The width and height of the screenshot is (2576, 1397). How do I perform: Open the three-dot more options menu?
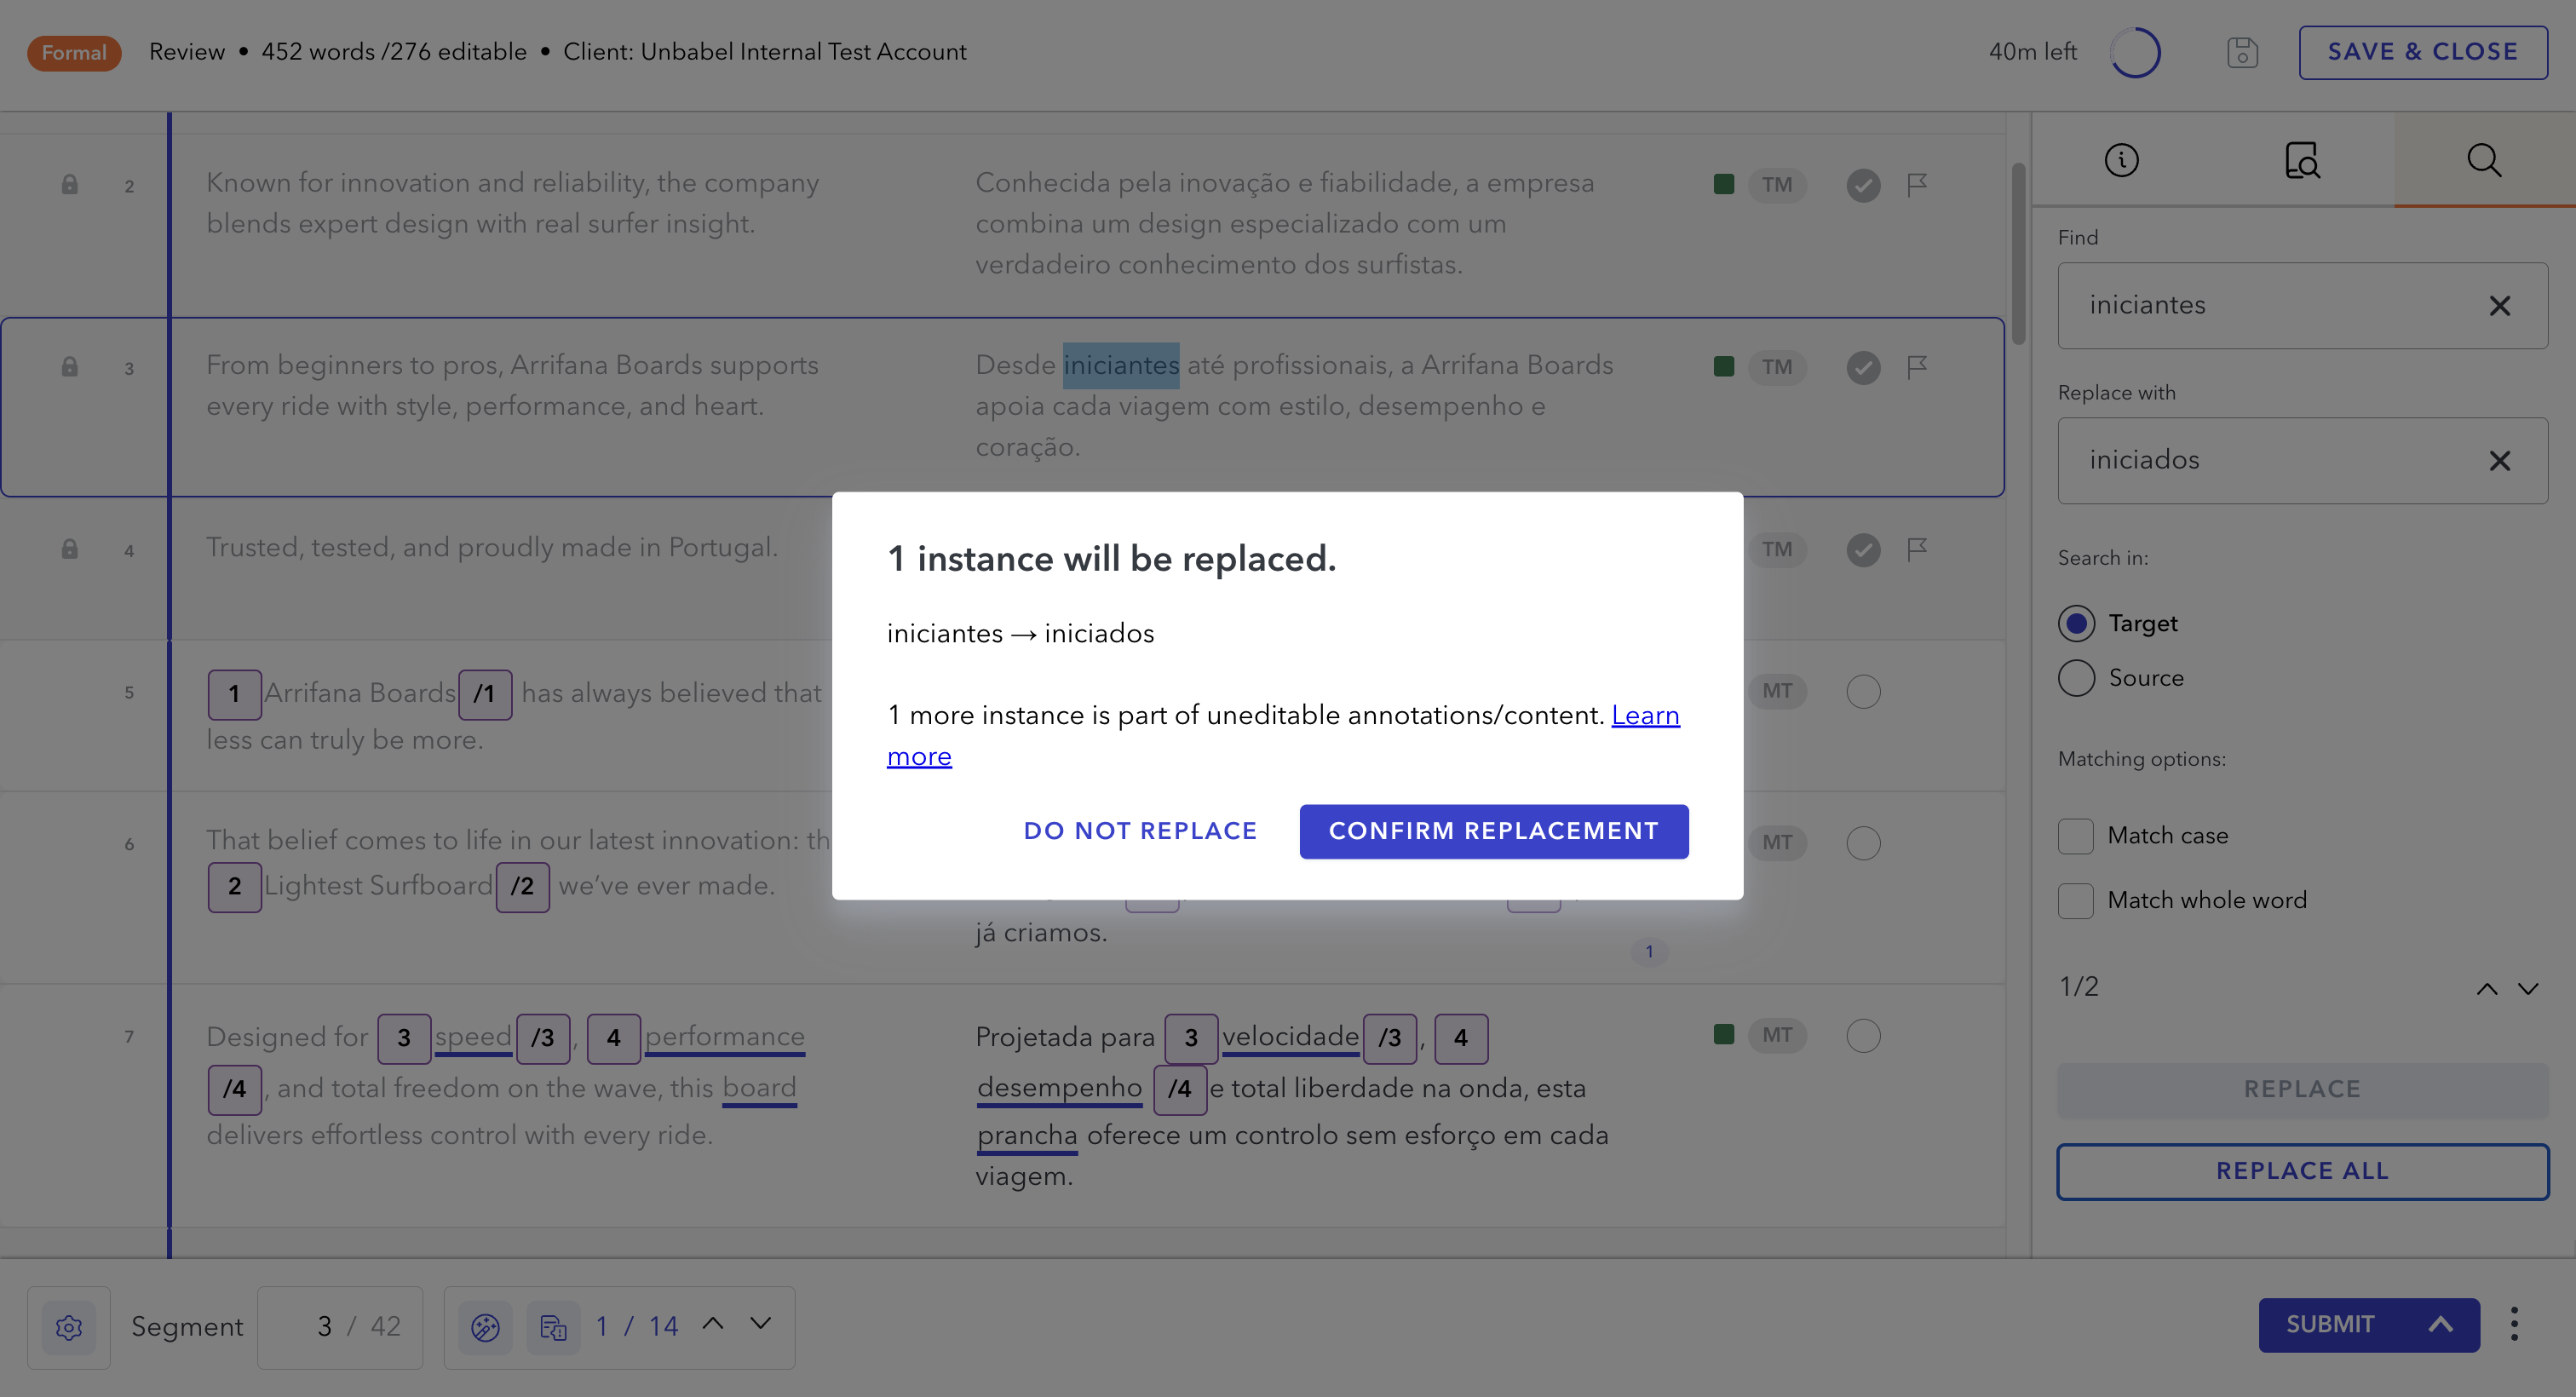2514,1324
